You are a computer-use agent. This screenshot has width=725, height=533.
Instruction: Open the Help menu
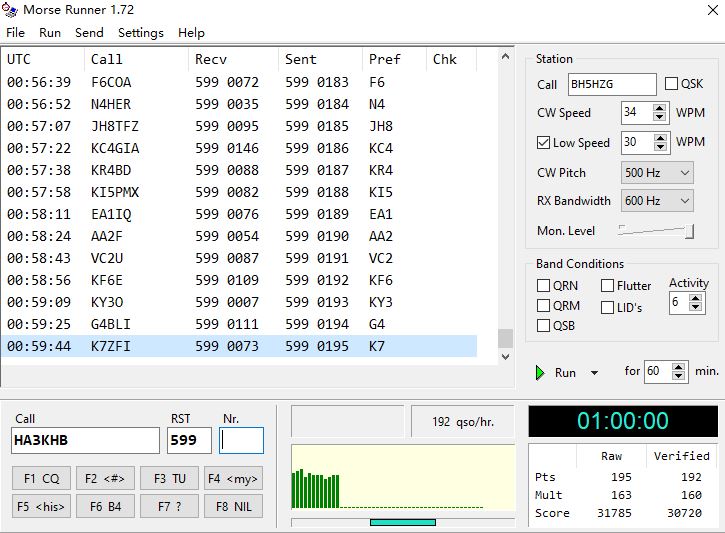click(191, 33)
